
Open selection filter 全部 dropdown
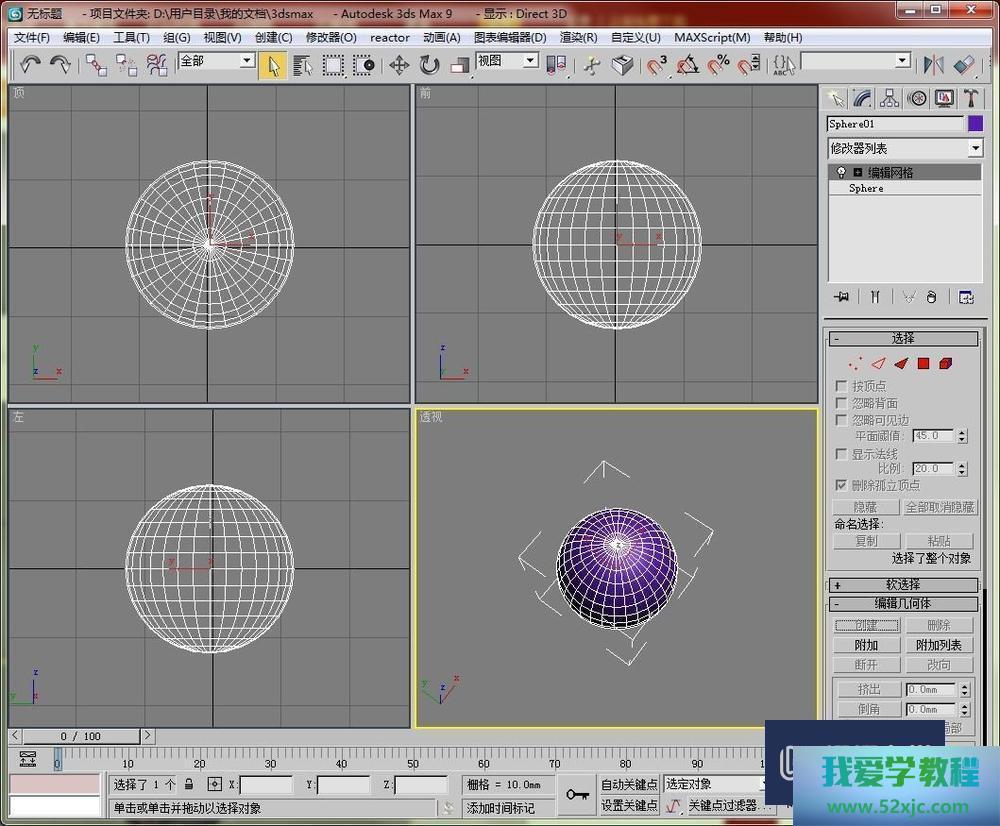pyautogui.click(x=216, y=62)
